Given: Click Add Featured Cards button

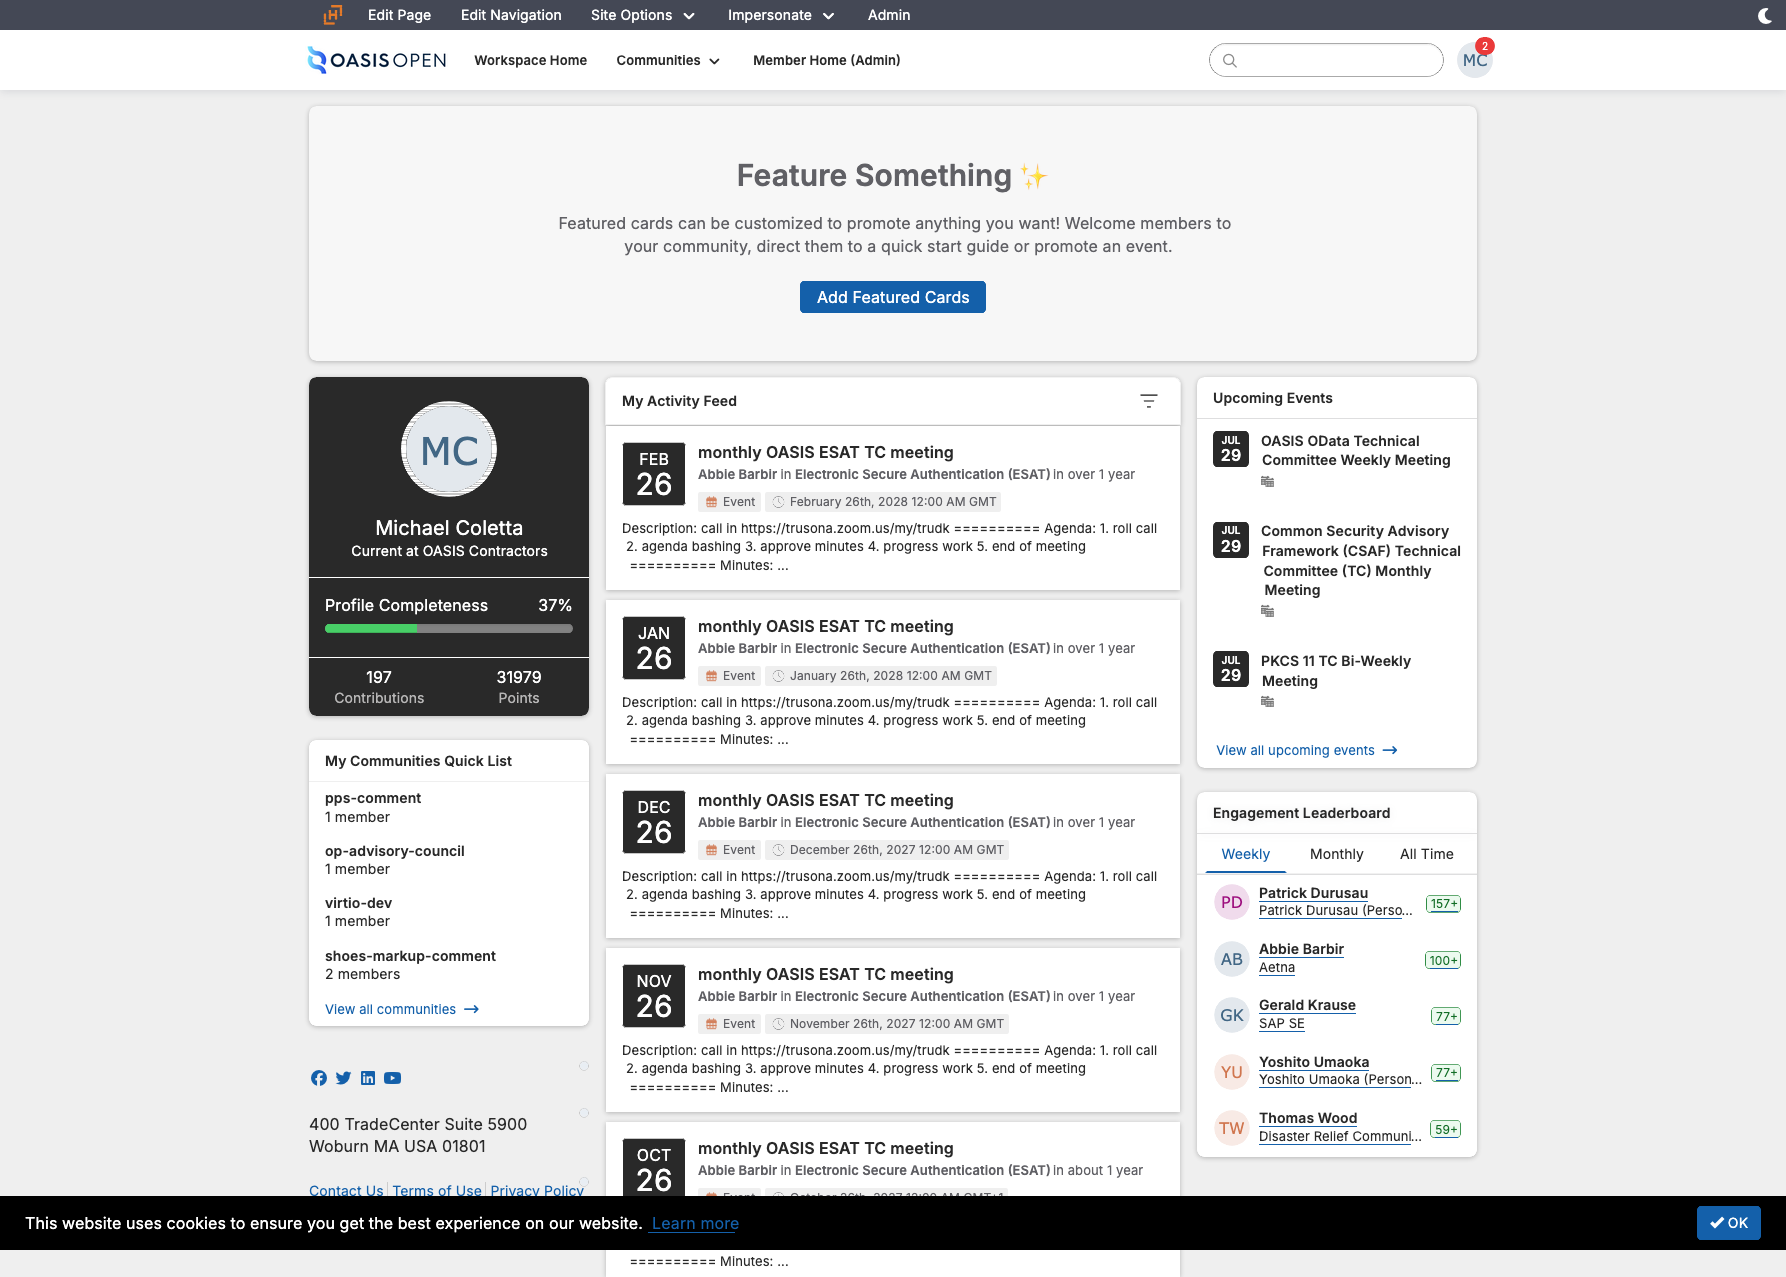Looking at the screenshot, I should click(x=893, y=297).
